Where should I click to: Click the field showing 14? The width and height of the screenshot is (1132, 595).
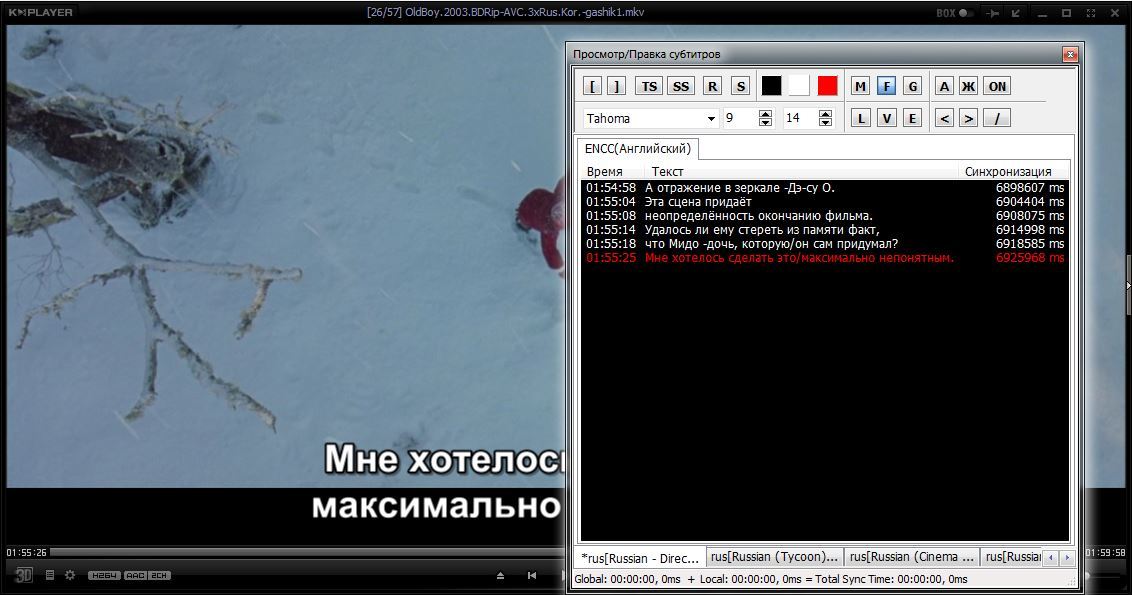(801, 118)
